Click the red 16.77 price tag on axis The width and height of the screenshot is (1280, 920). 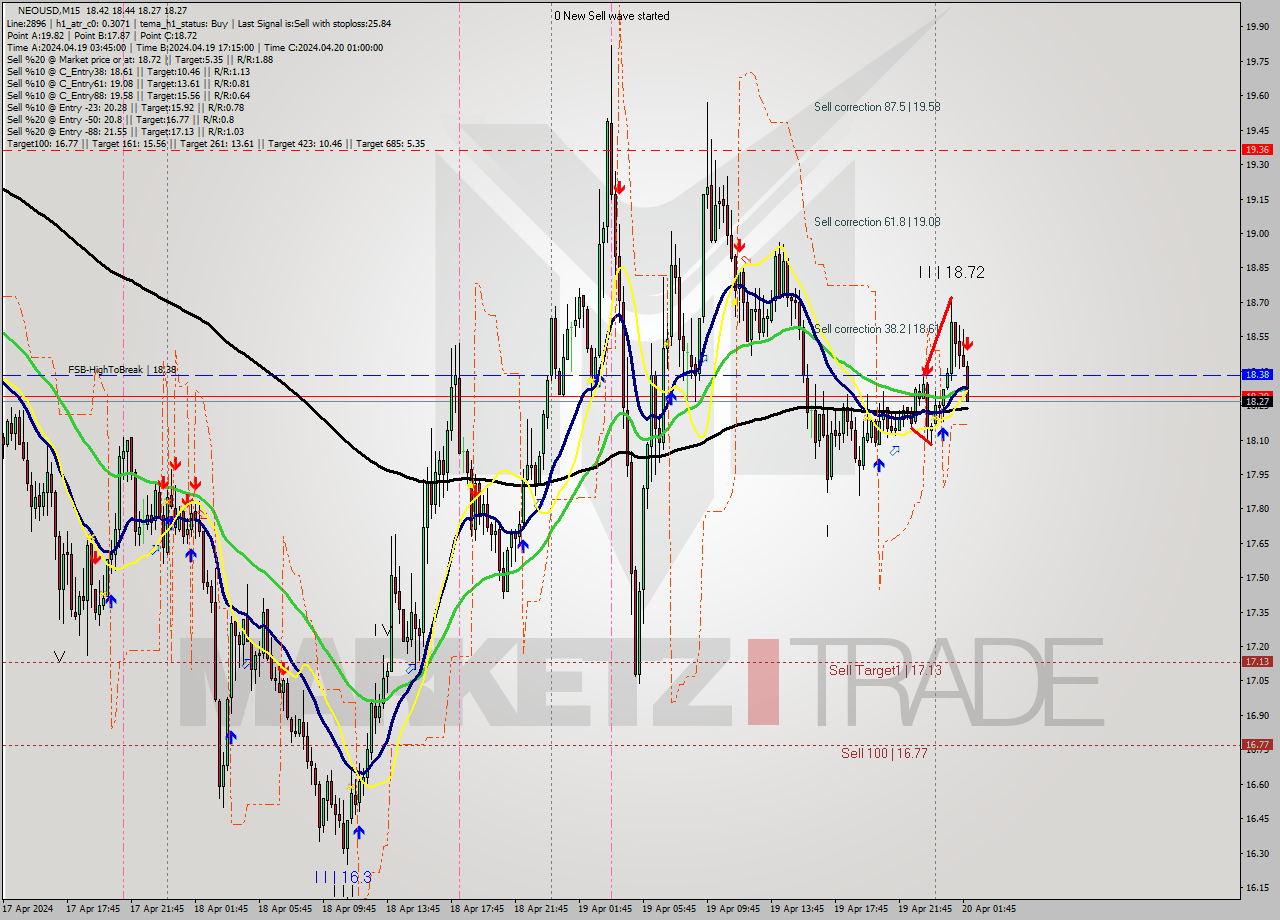[x=1257, y=744]
